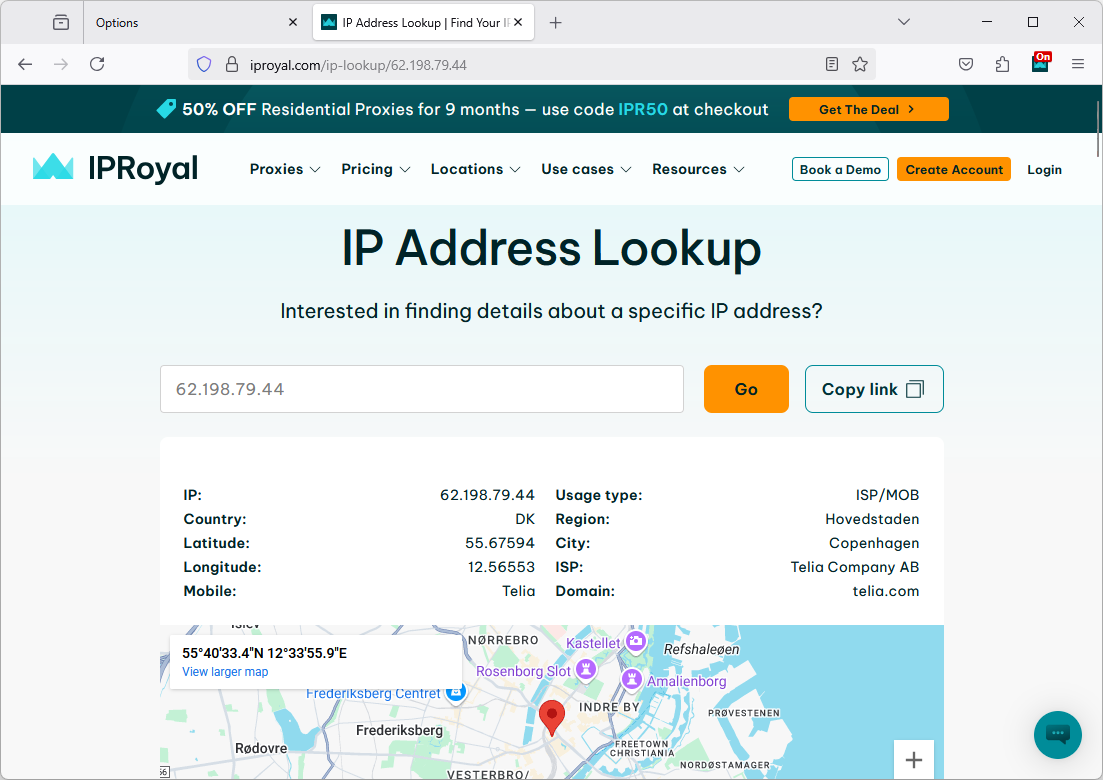This screenshot has width=1103, height=780.
Task: Save page to Pocket
Action: [966, 65]
